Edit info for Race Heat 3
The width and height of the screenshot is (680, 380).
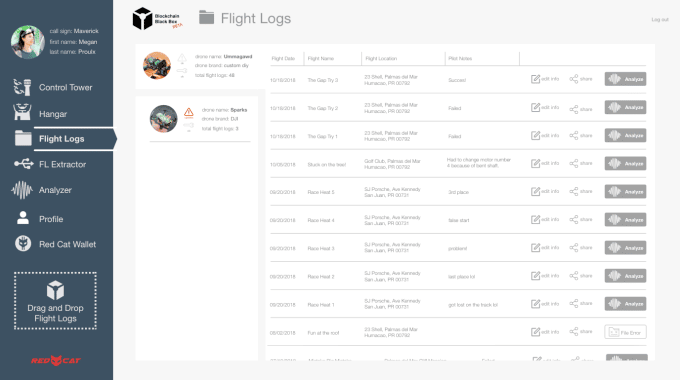coord(545,248)
